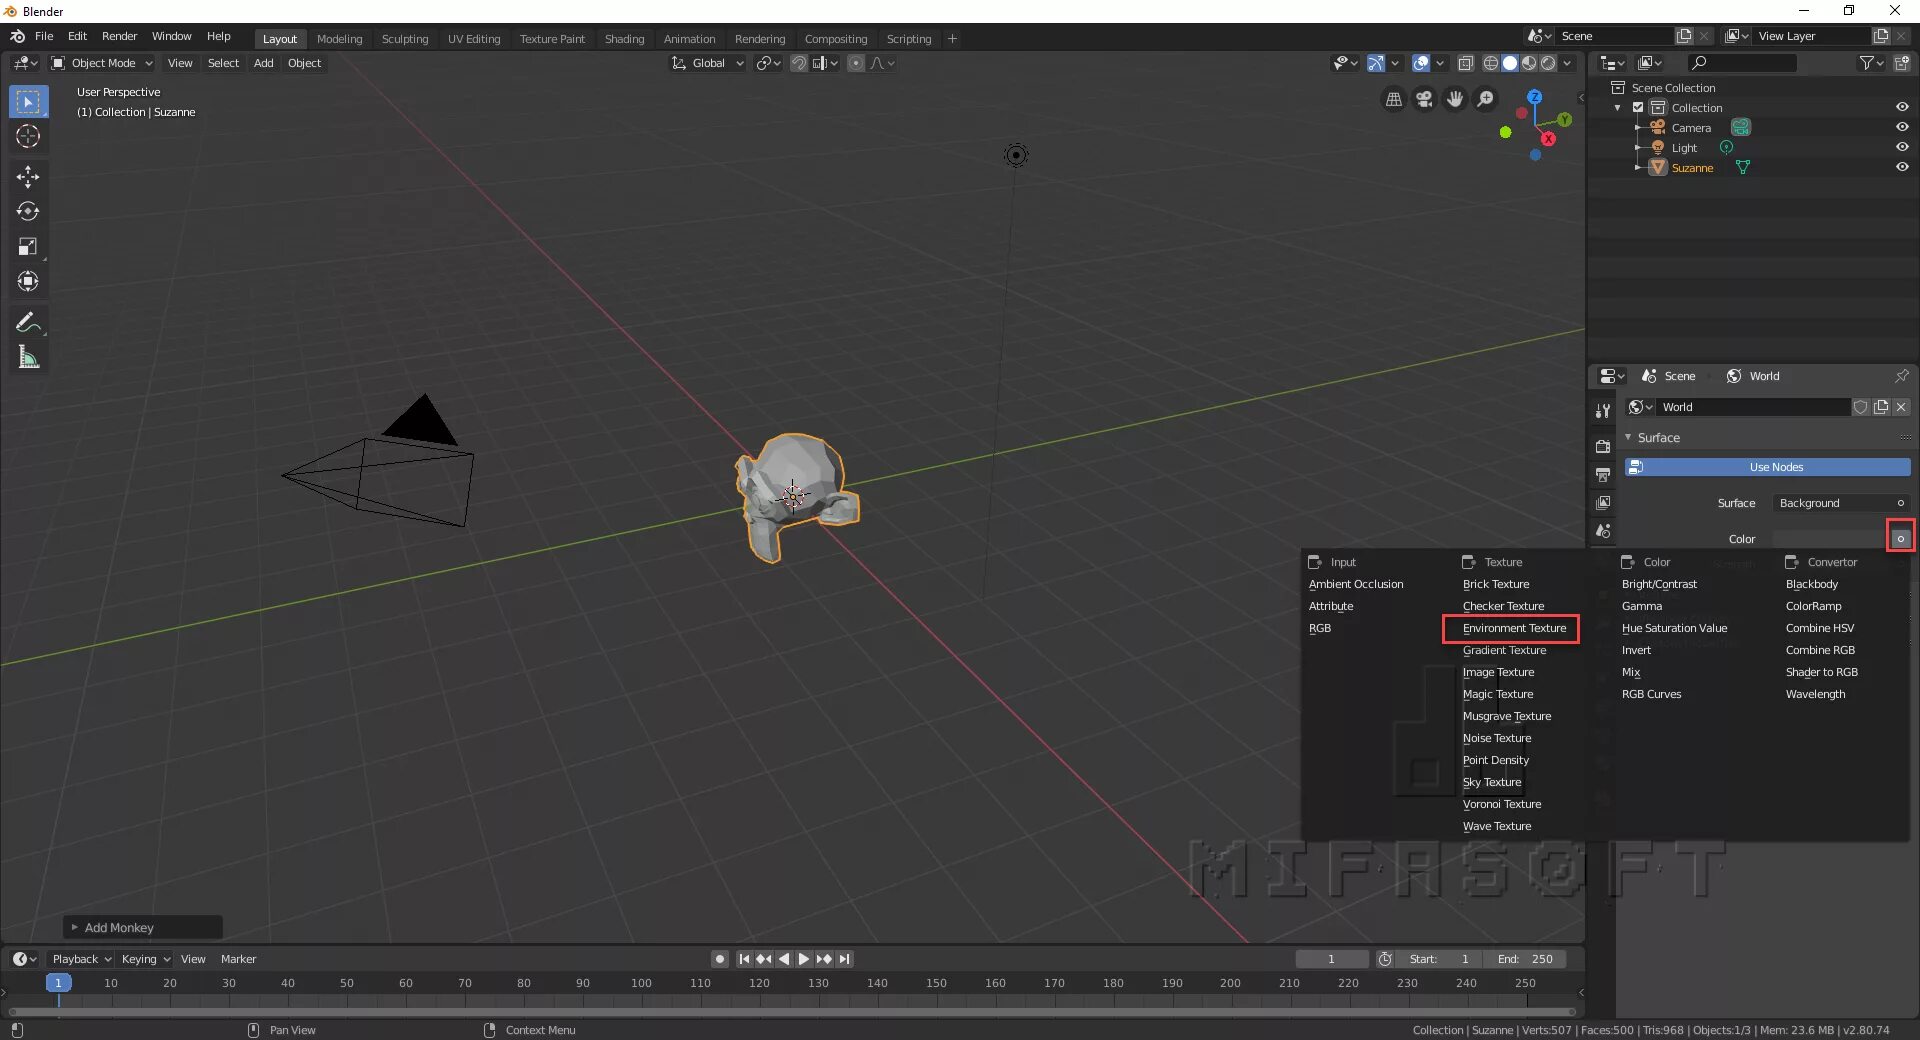Switch to Rendered viewport shading
1920x1040 pixels.
pos(1548,63)
